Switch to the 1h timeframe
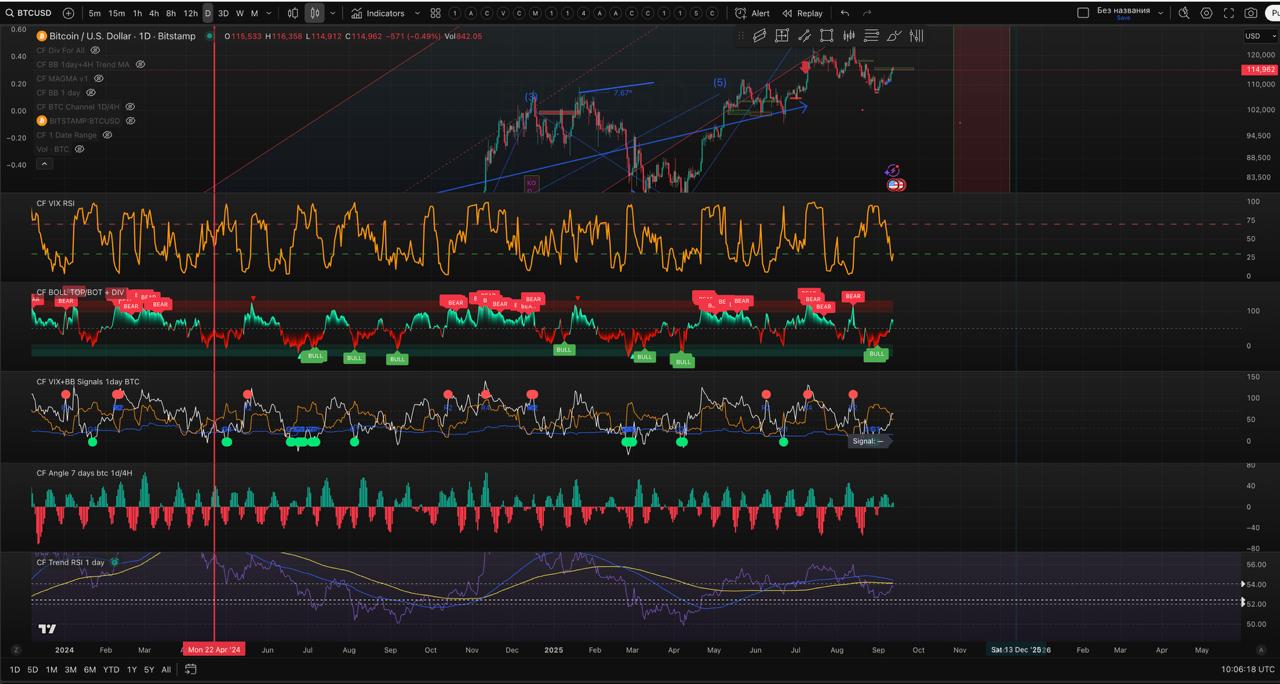 click(137, 13)
